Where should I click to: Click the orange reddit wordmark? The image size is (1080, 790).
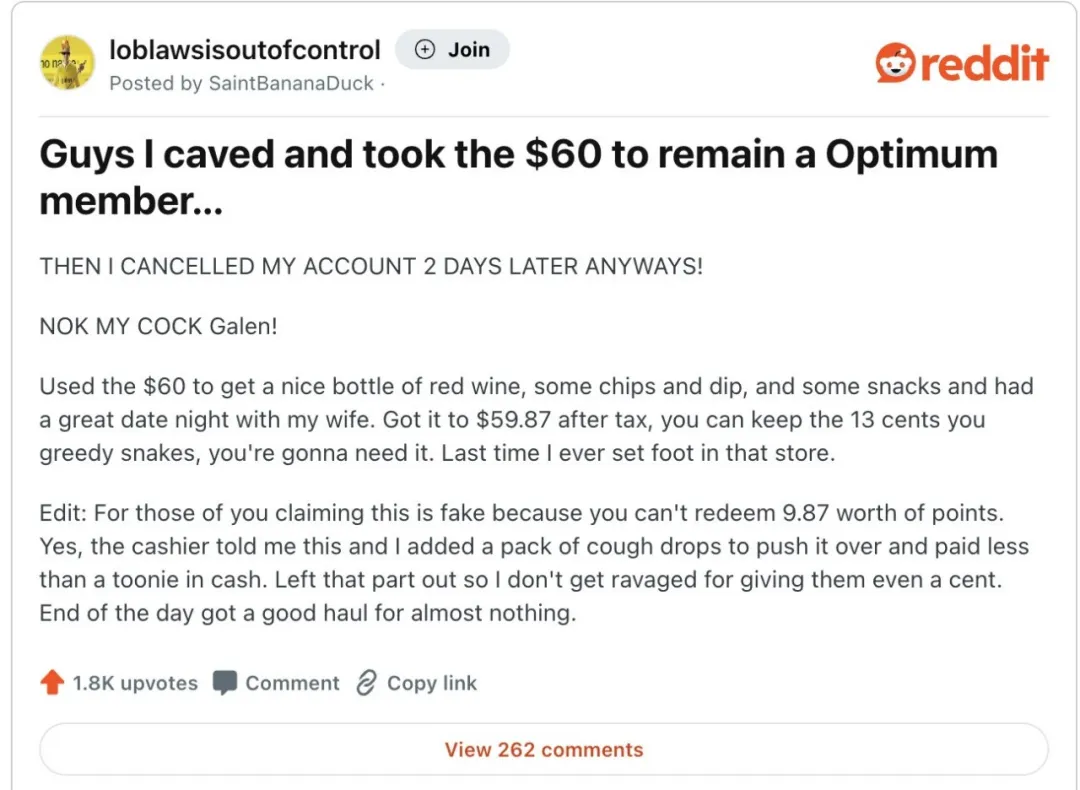(x=984, y=63)
